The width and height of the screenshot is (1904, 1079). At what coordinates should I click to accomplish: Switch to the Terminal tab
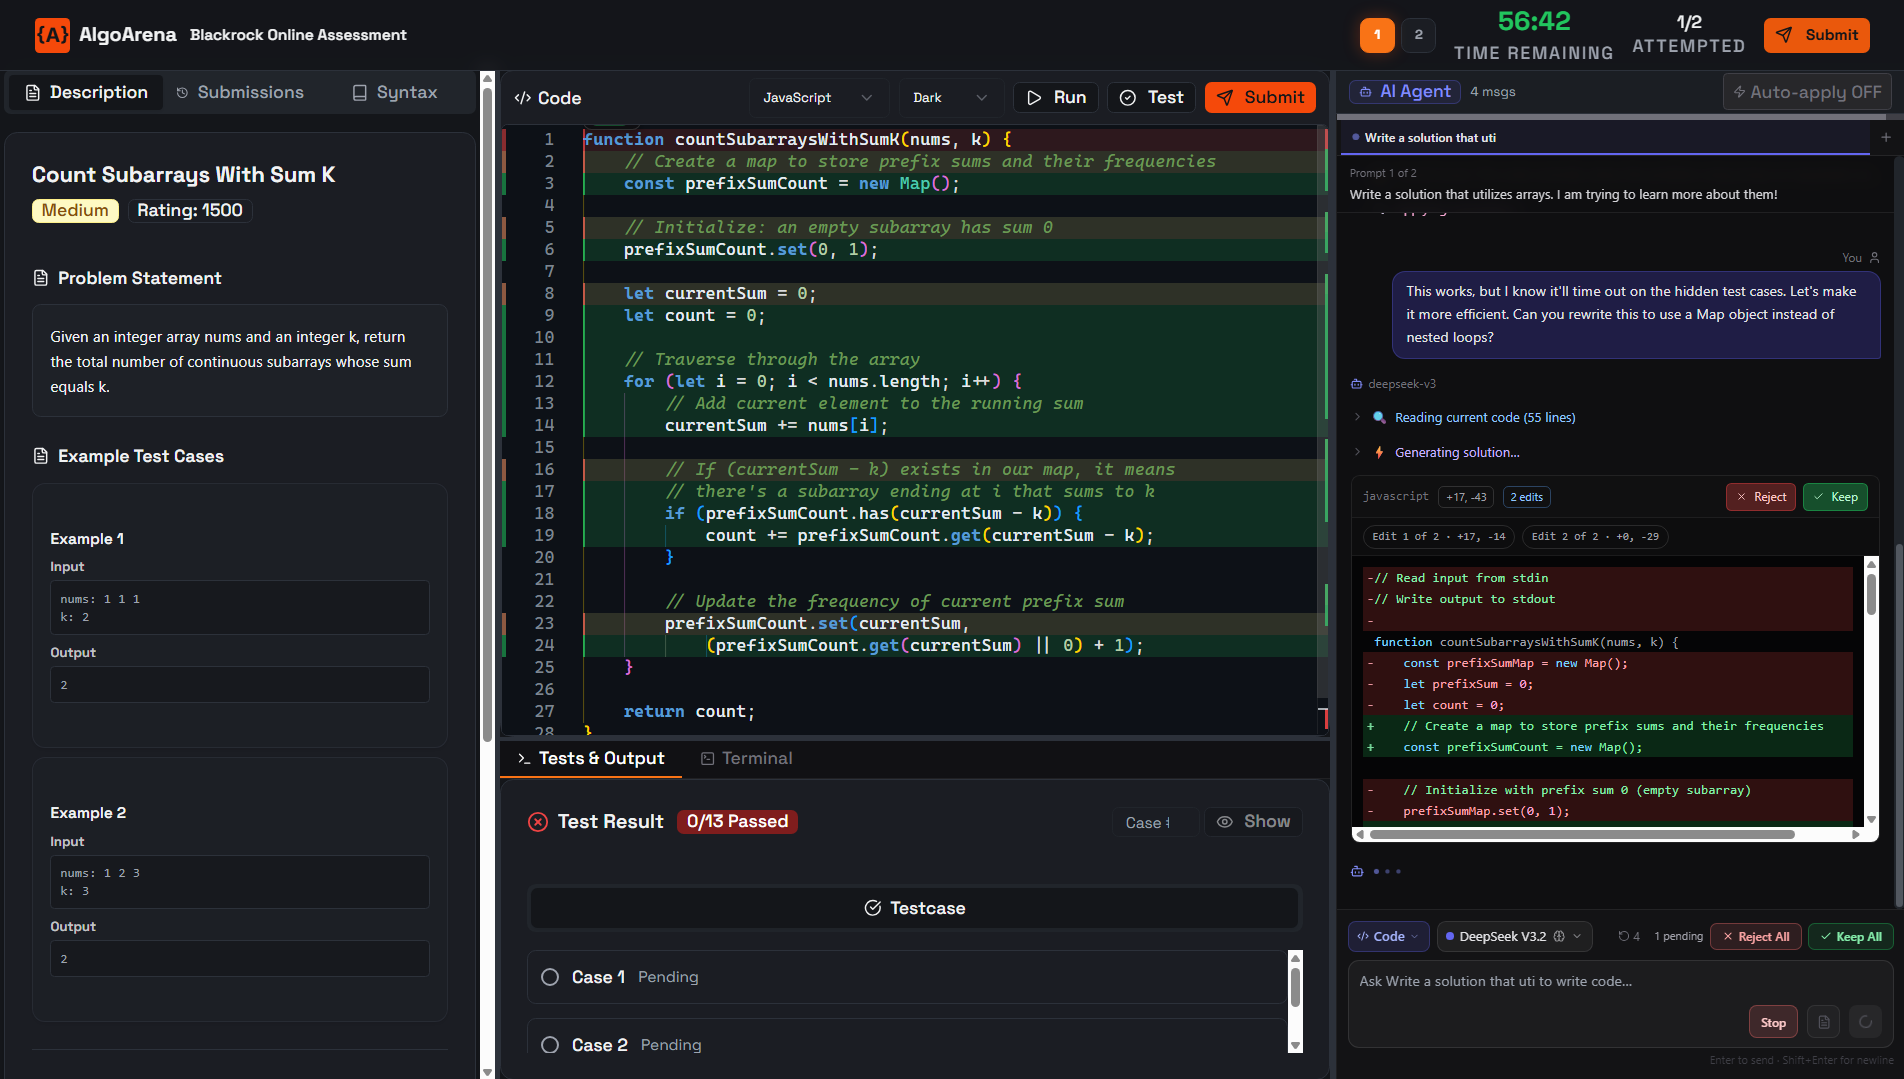click(746, 758)
